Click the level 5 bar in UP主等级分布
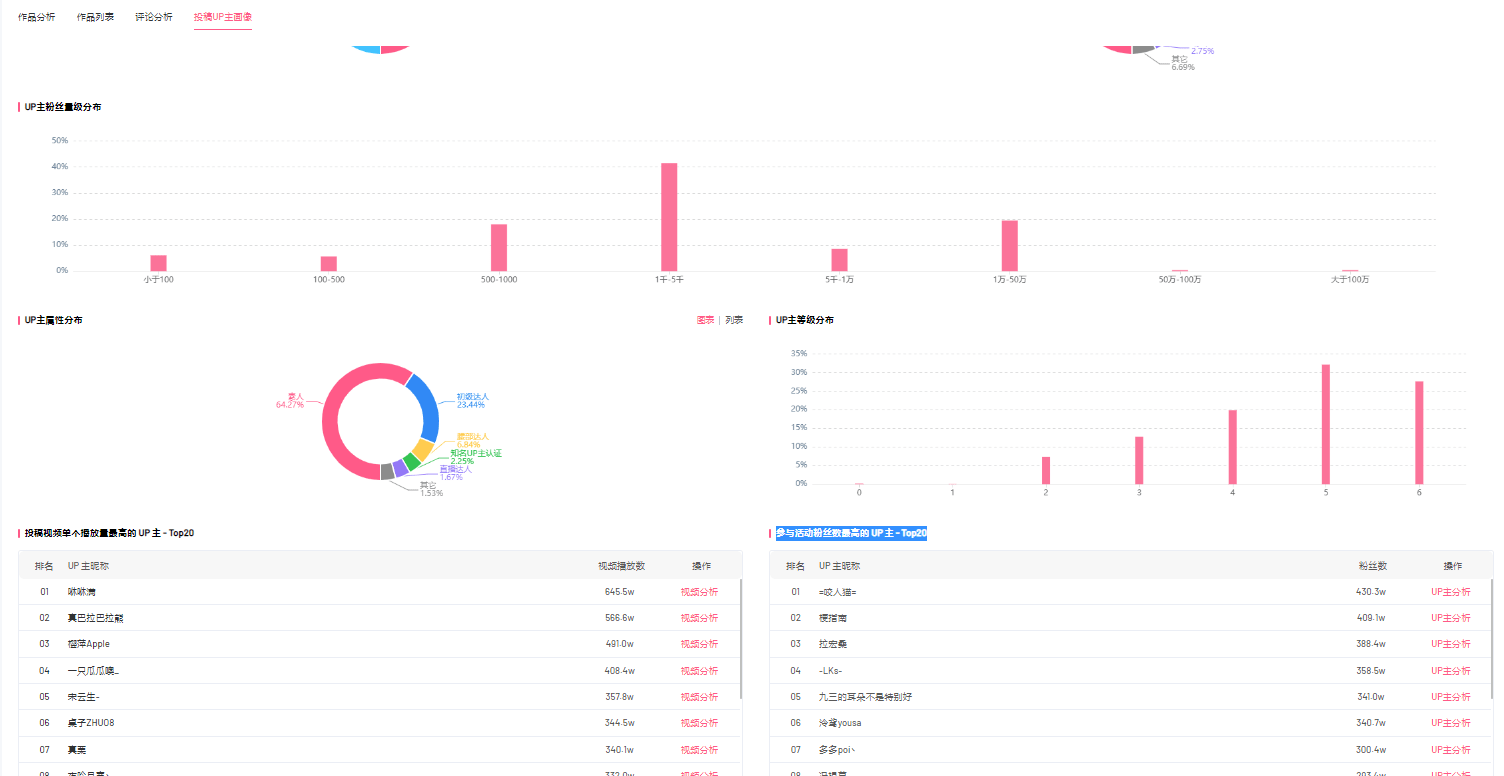 coord(1326,424)
